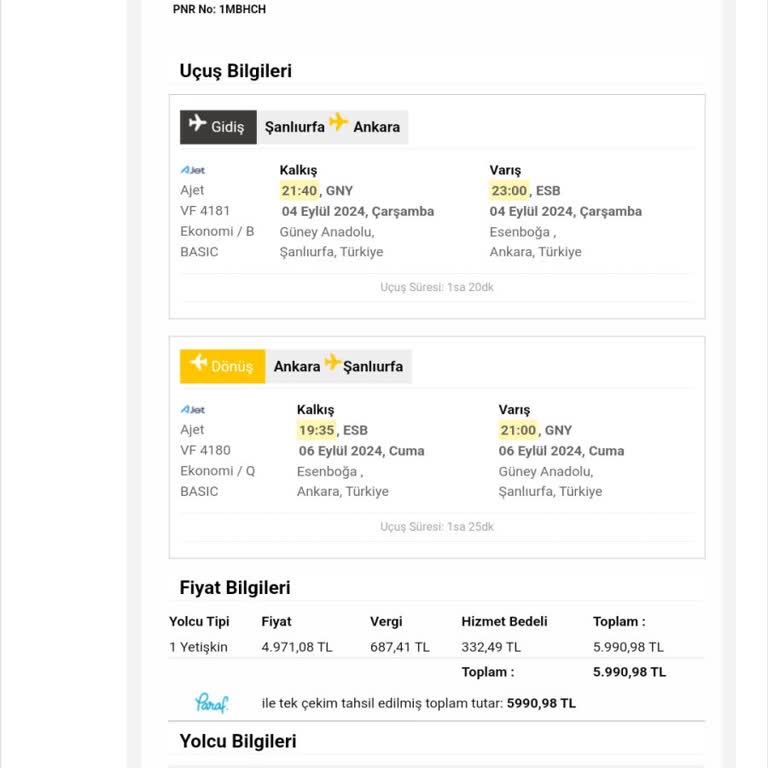The height and width of the screenshot is (768, 768).
Task: Click the Yolcu Bilgileri heading
Action: [238, 741]
